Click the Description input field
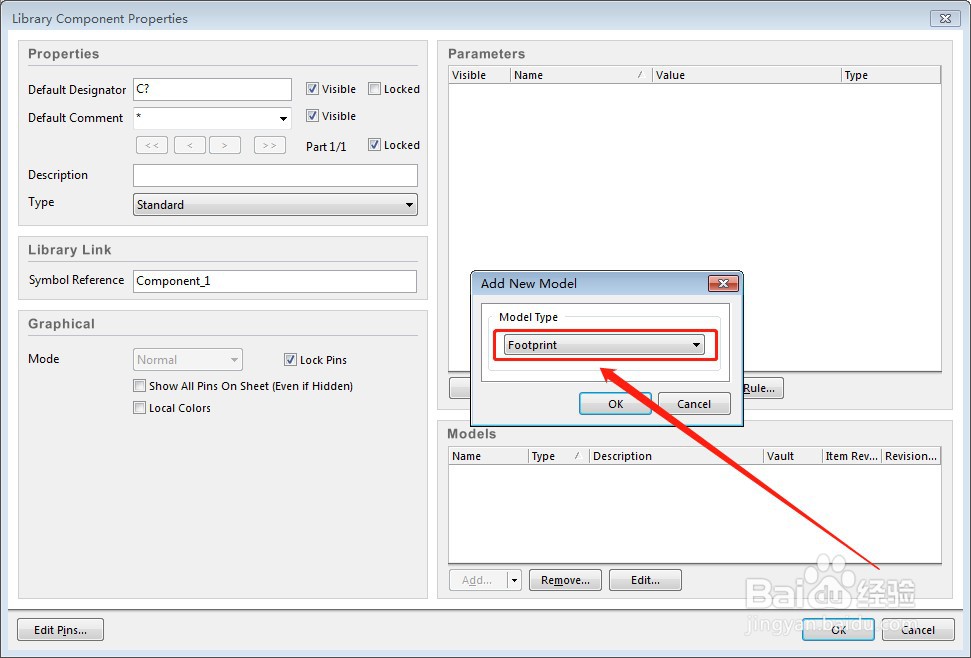Viewport: 971px width, 658px height. point(275,175)
